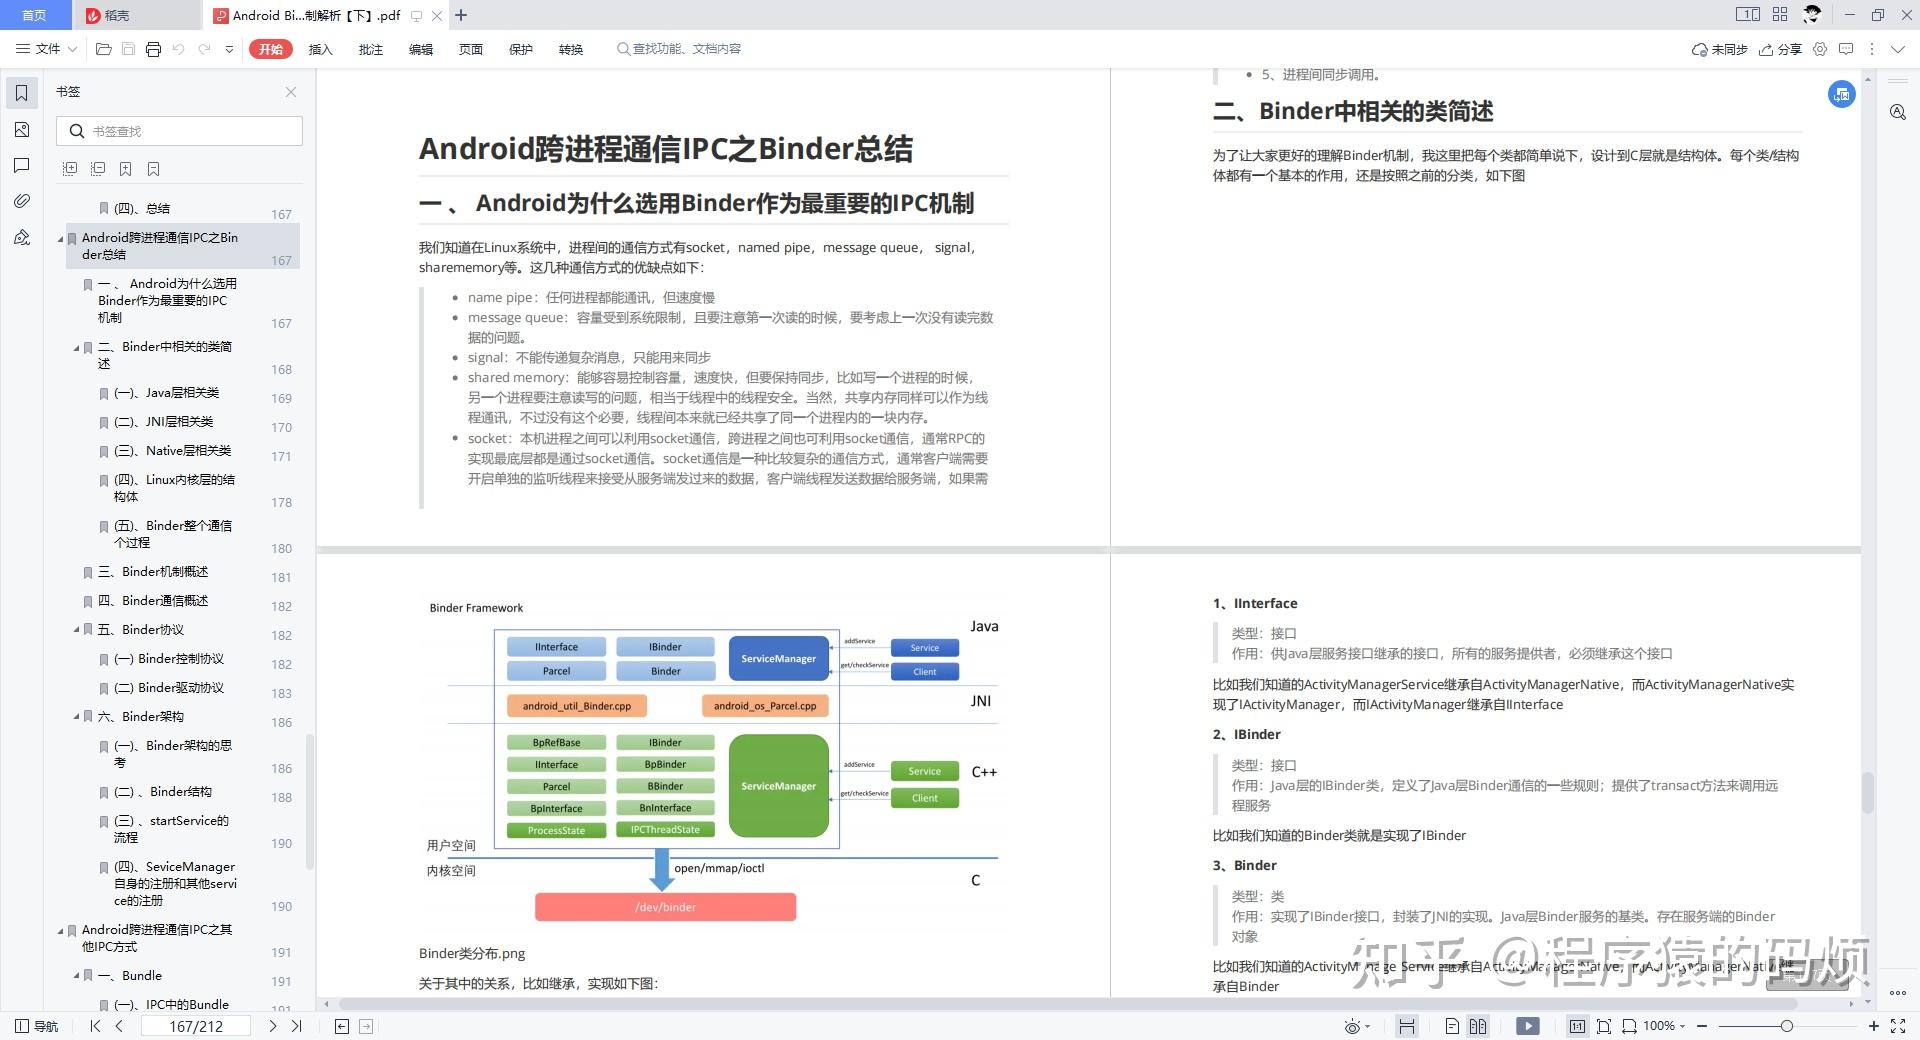Click the 未同步 sync status button
1920x1040 pixels.
[1721, 49]
